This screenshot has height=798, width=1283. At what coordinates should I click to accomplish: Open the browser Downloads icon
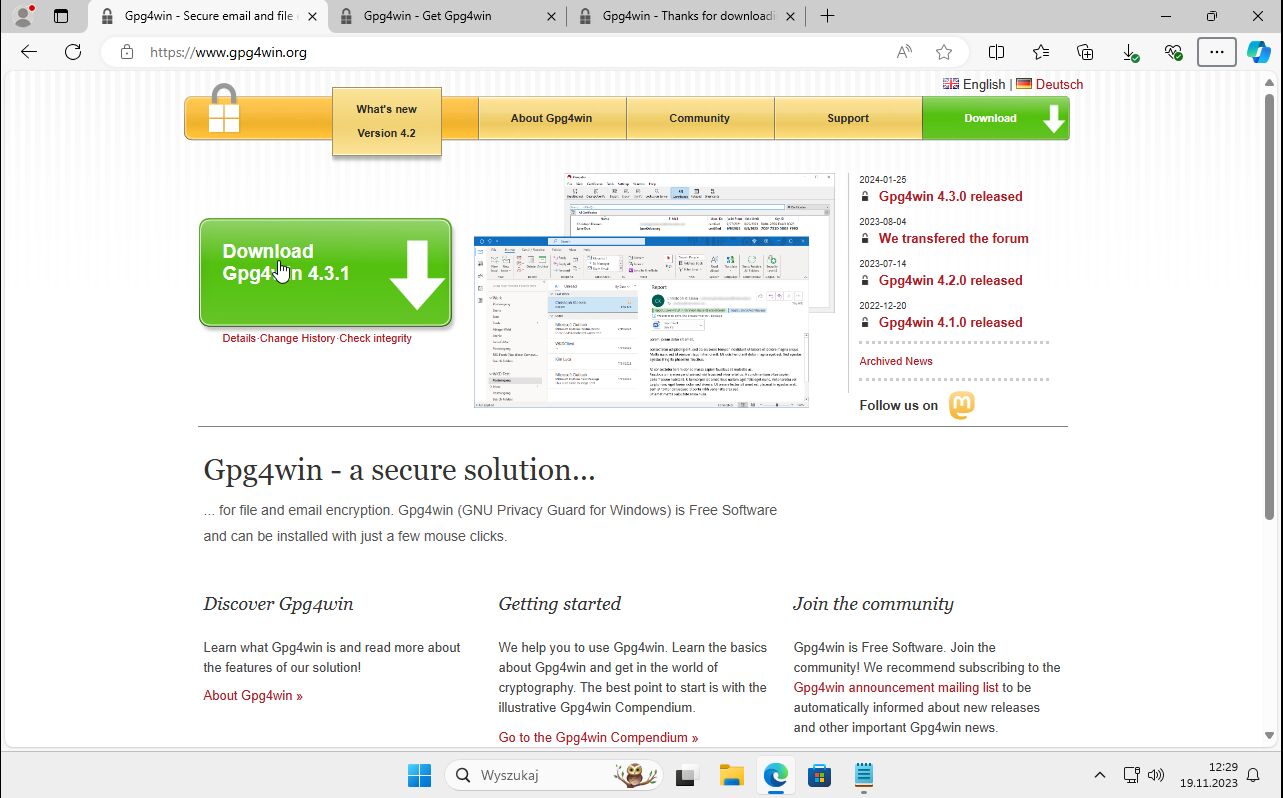pyautogui.click(x=1129, y=53)
